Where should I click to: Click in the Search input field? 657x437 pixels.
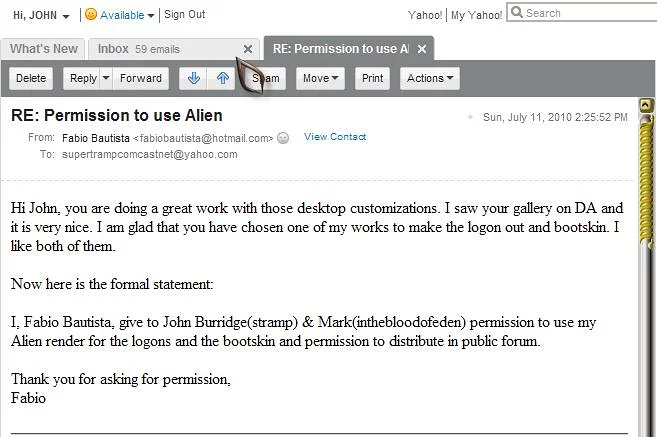587,13
